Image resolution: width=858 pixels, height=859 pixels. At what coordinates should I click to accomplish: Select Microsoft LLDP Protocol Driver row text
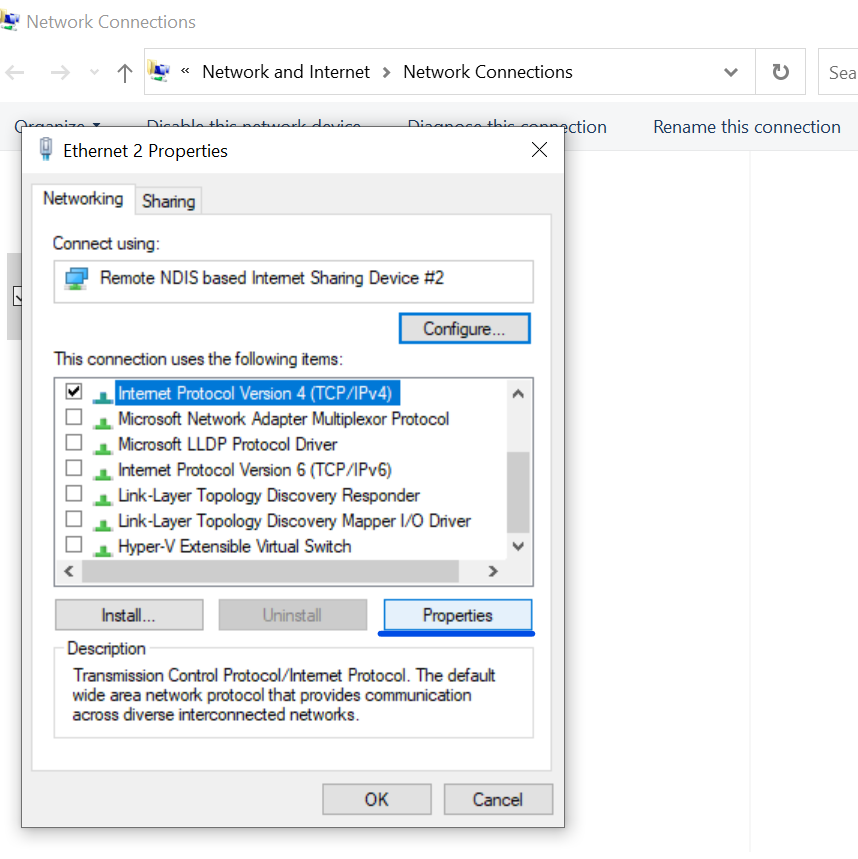(228, 444)
